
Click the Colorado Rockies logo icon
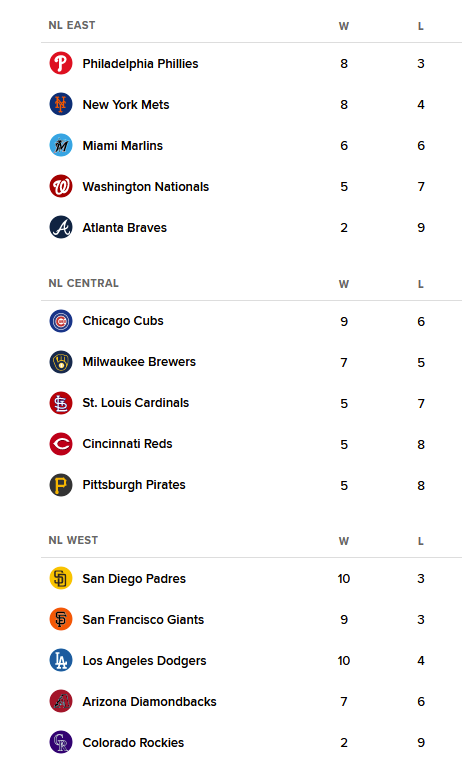(61, 742)
